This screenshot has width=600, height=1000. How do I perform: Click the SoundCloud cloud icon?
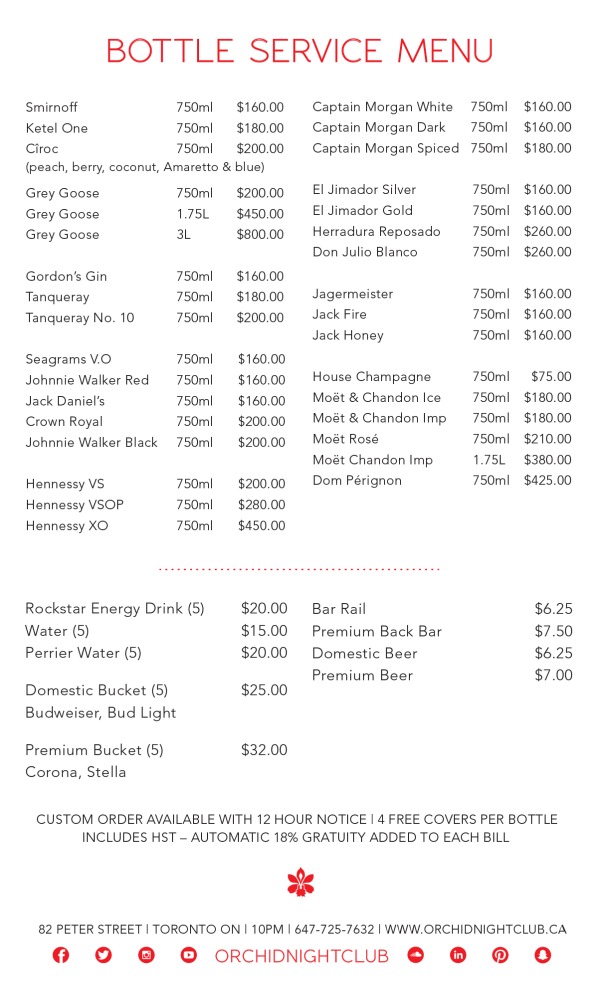(x=416, y=955)
